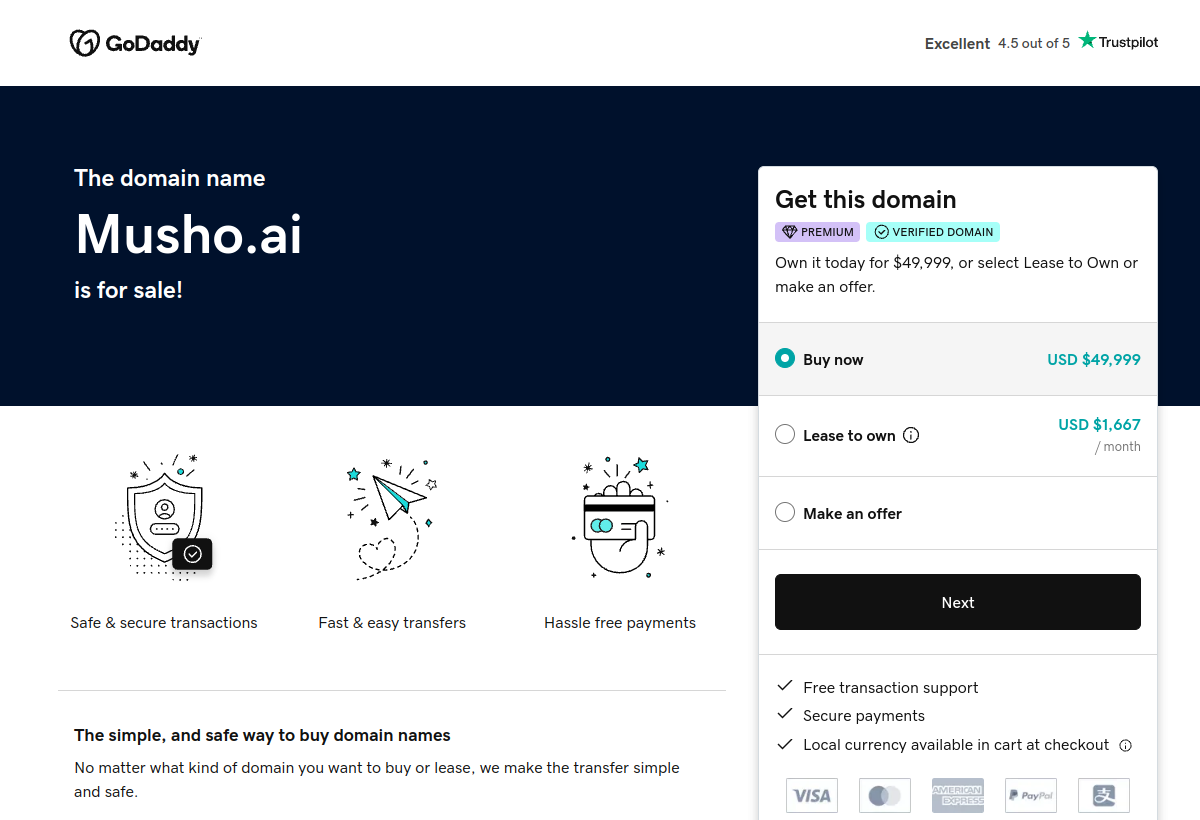This screenshot has width=1200, height=820.
Task: Click the GoDaddy logo
Action: pos(135,43)
